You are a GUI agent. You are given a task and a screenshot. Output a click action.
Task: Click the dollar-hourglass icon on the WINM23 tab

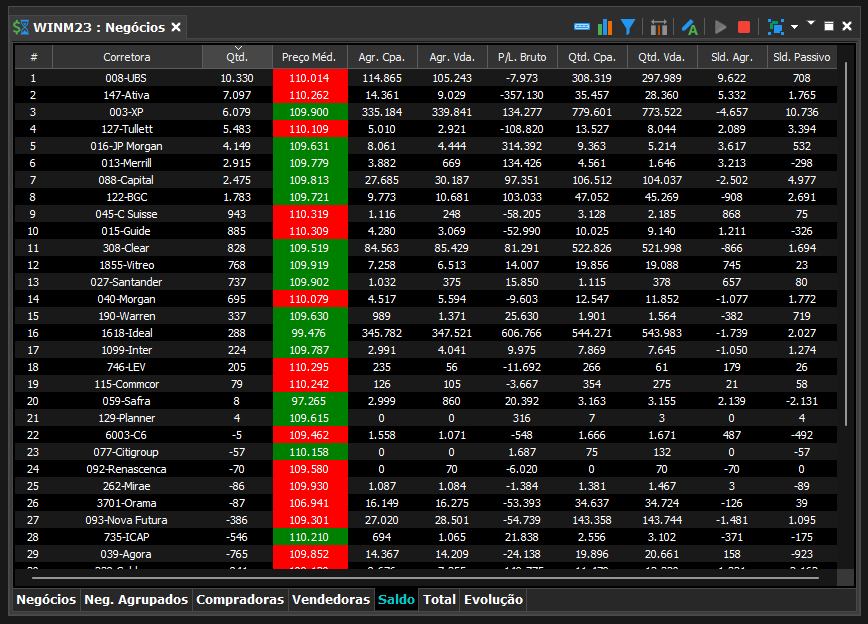20,27
